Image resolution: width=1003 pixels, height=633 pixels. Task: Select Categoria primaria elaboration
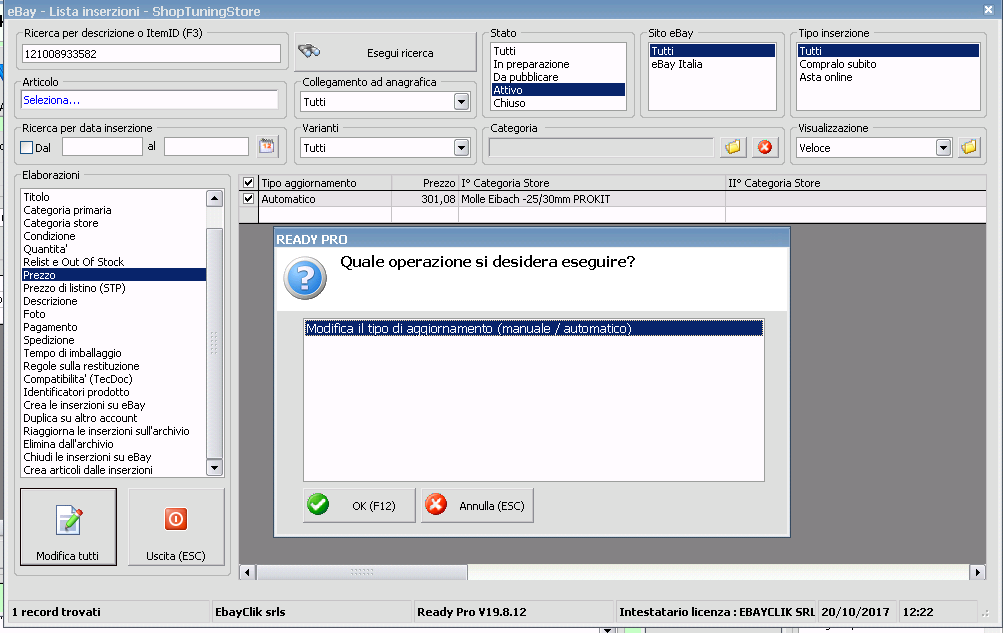[x=113, y=210]
